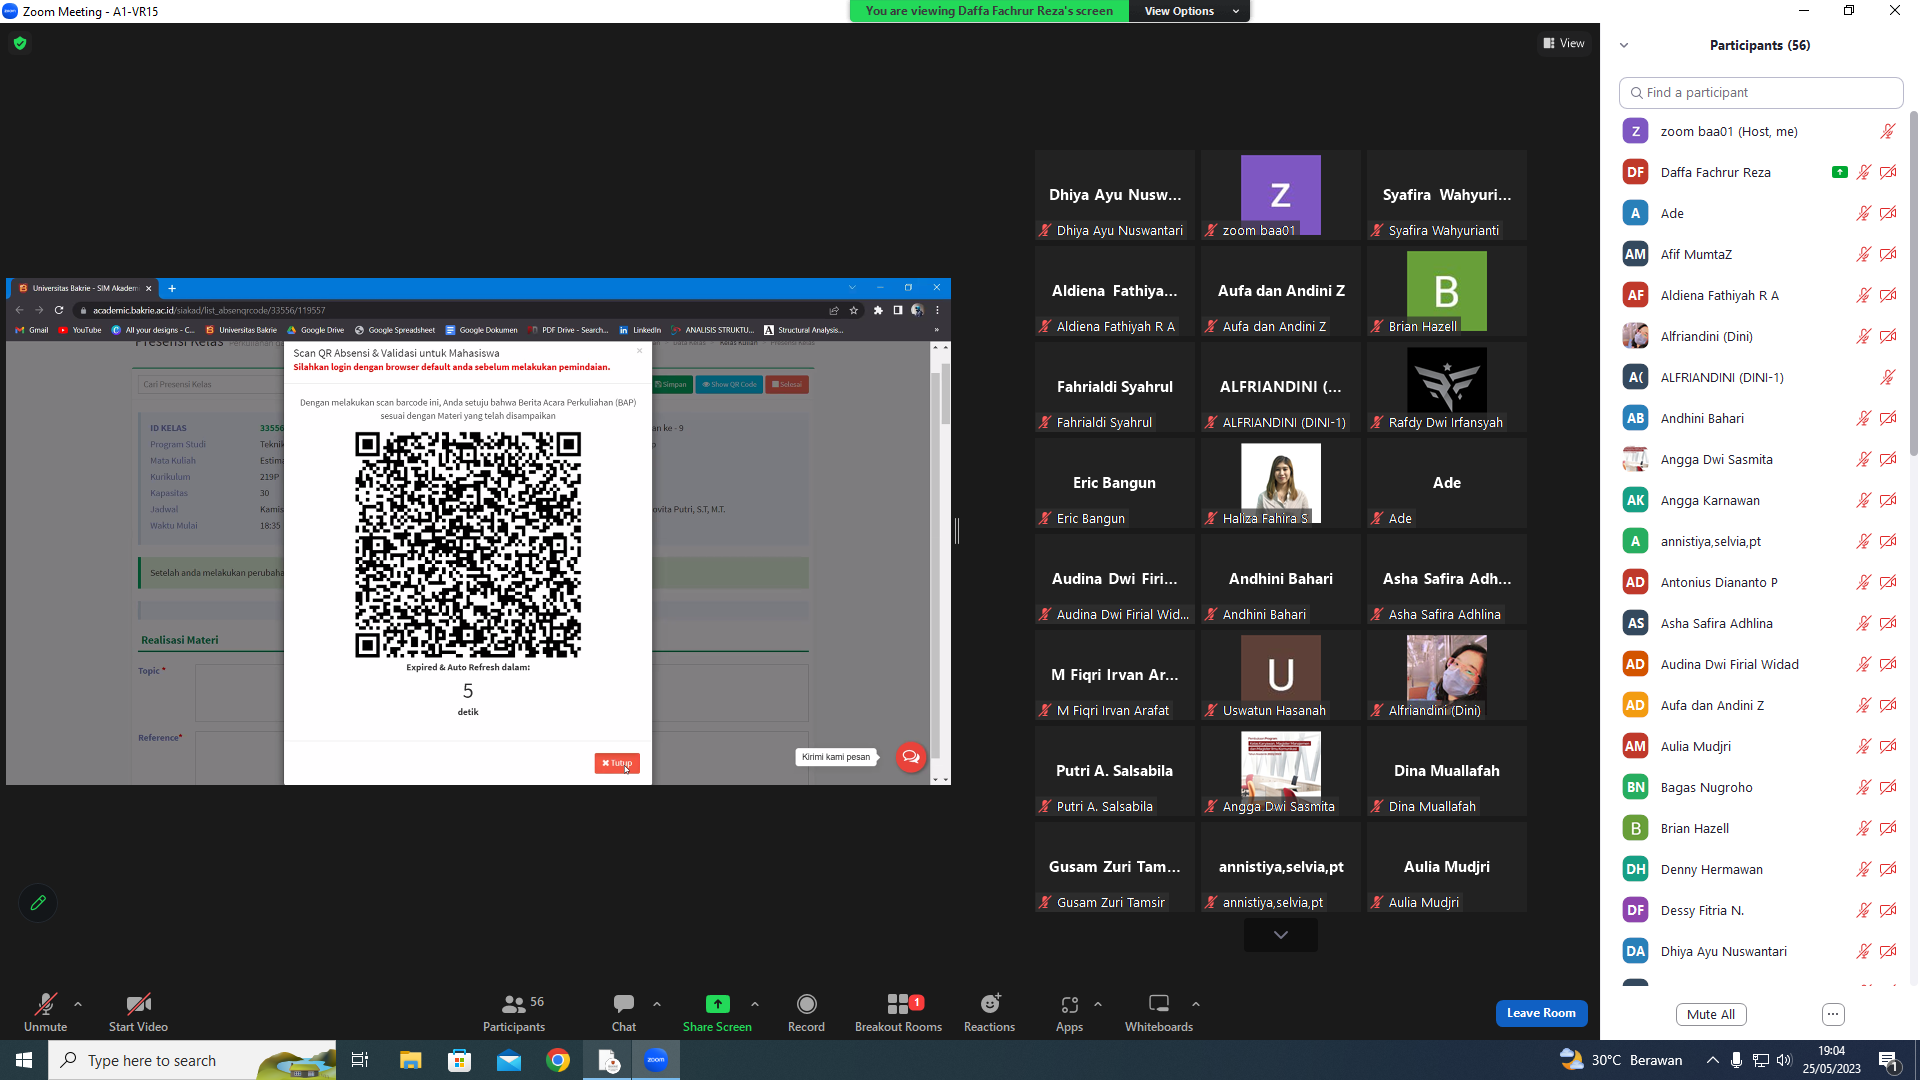Toggle mute for zoom baa01 host
Image resolution: width=1920 pixels, height=1080 pixels.
click(1888, 131)
